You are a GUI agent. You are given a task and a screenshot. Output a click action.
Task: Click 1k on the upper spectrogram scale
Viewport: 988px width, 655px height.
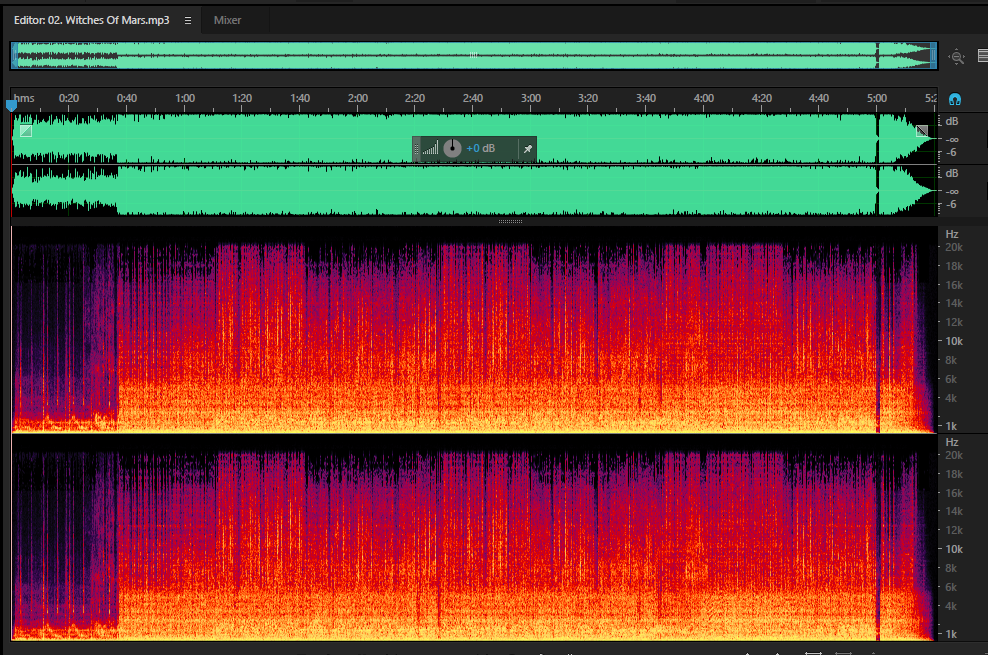(951, 426)
